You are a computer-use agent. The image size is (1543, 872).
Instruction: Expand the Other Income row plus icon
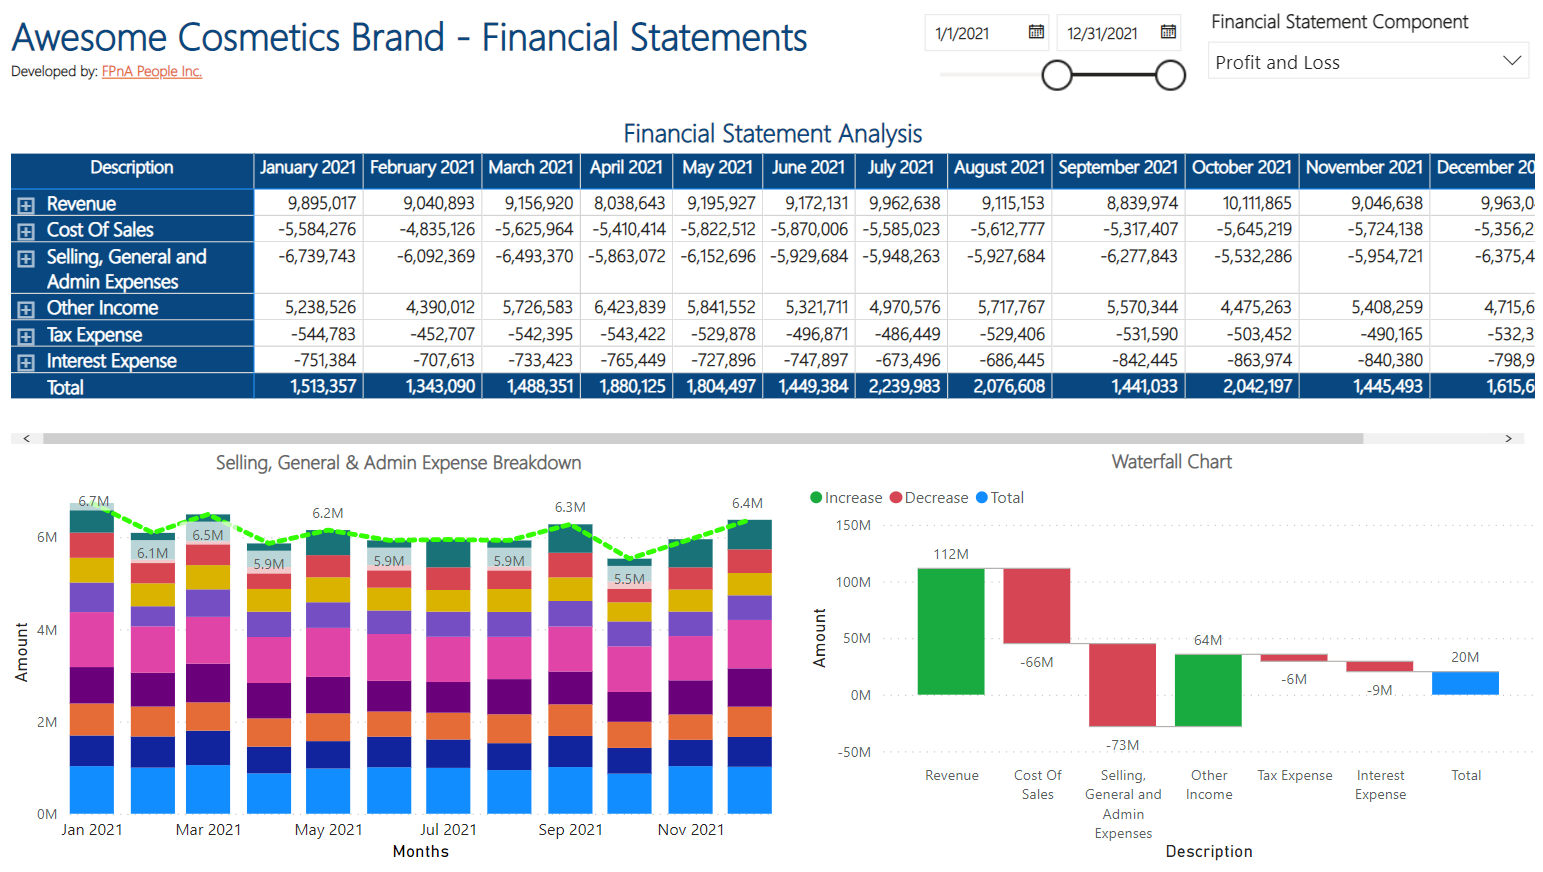[26, 309]
